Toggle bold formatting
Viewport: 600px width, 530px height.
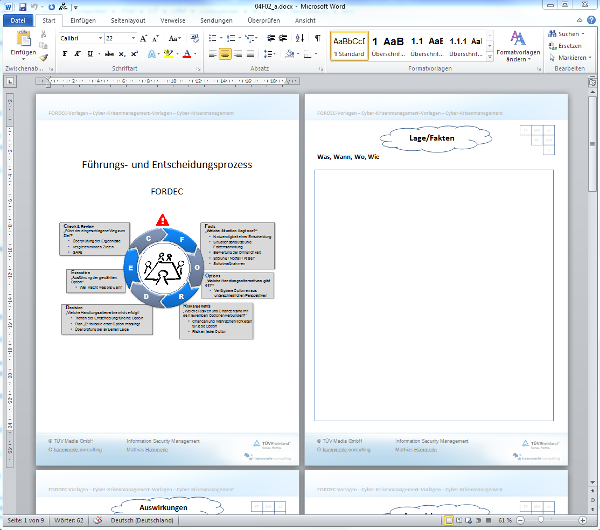[65, 54]
